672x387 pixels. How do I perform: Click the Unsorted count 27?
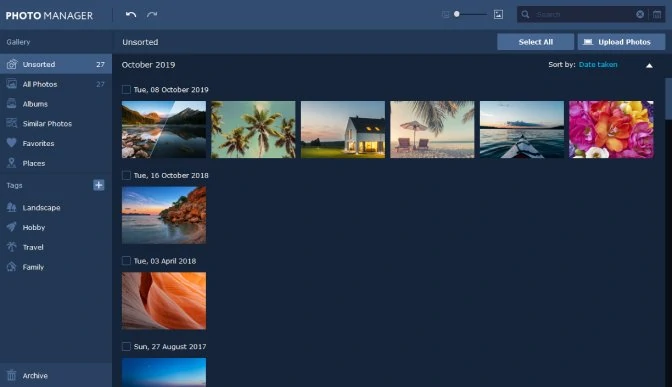(x=100, y=64)
